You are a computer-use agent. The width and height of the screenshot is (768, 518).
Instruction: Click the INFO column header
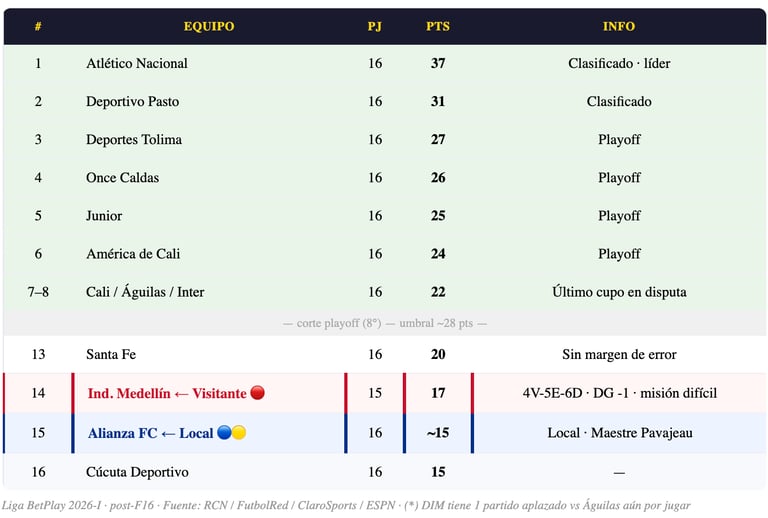point(619,26)
